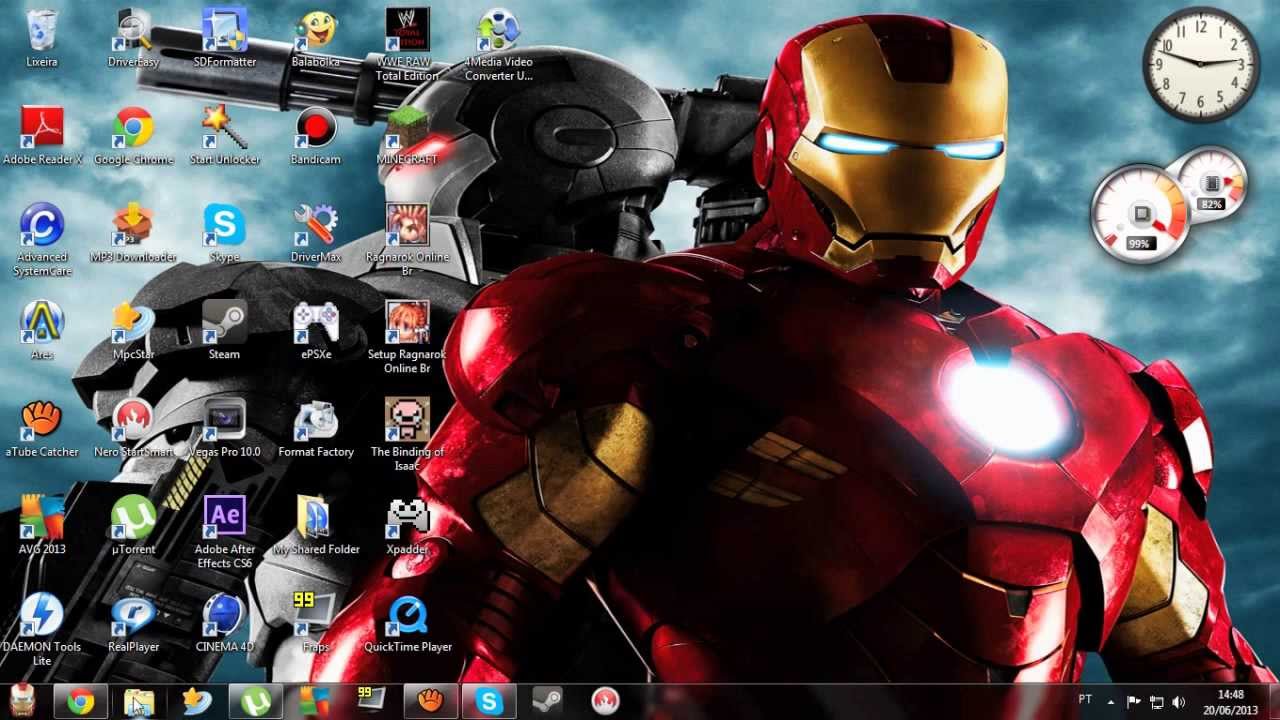Click the Ares desktop shortcut
Screen dimensions: 1280x720
point(42,331)
